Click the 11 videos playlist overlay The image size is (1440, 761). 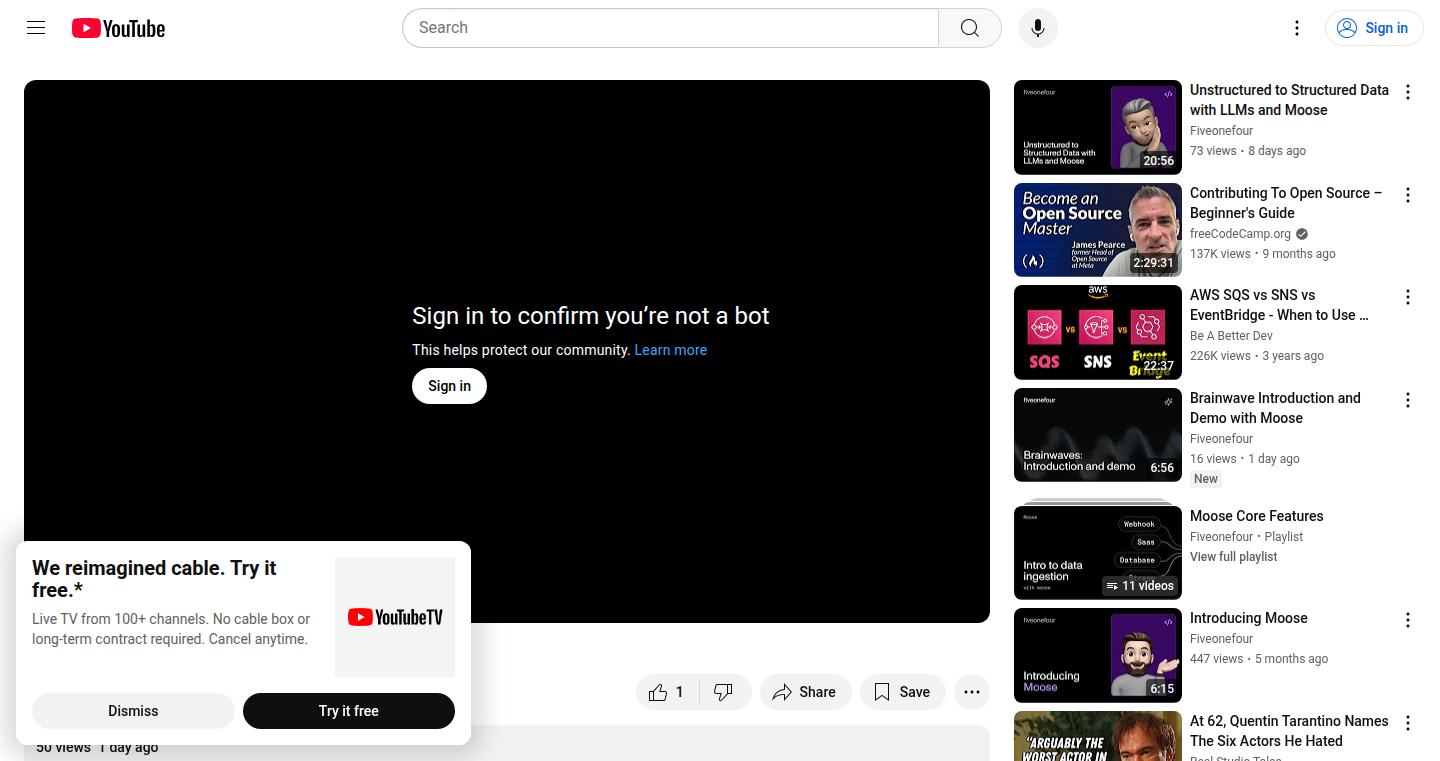coord(1140,586)
